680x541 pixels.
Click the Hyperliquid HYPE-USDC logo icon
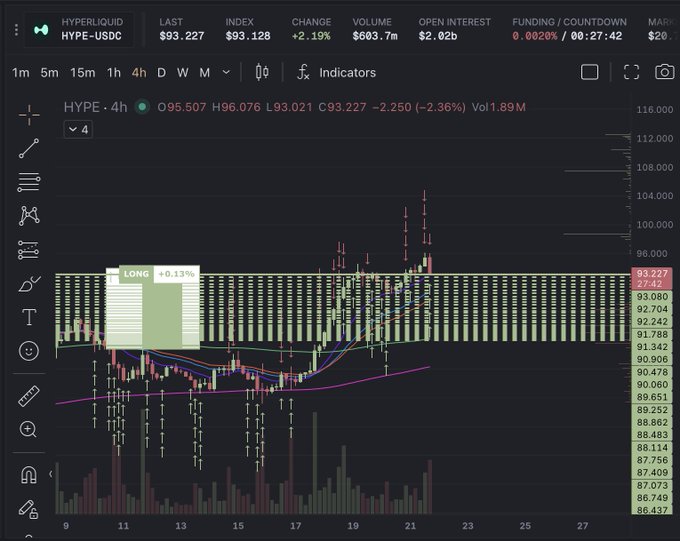[41, 30]
